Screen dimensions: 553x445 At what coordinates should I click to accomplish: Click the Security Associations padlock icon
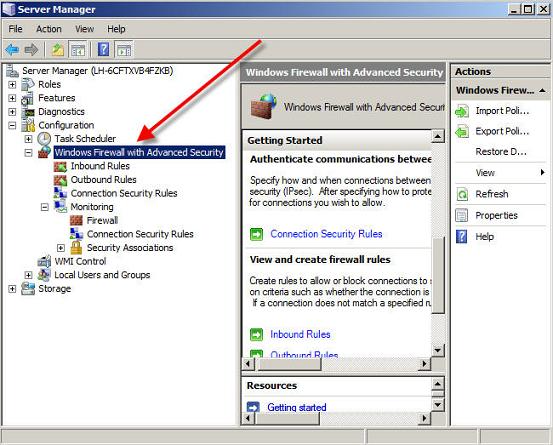pos(76,248)
